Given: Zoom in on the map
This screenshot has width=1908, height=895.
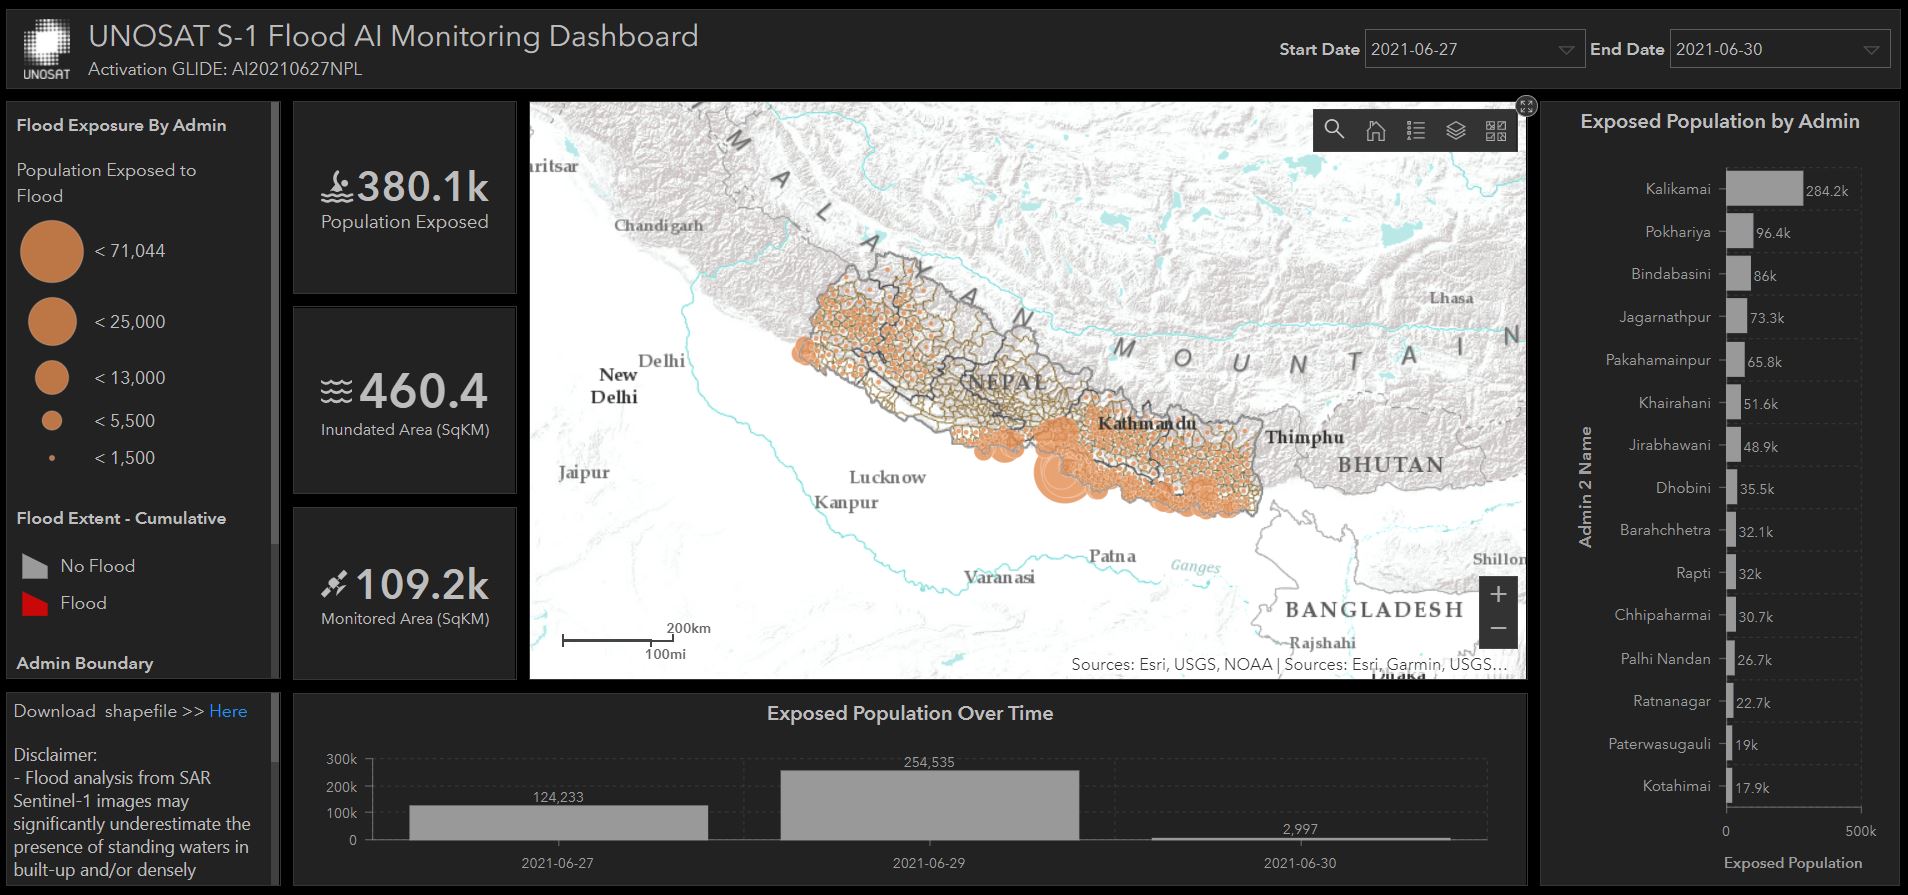Looking at the screenshot, I should click(1498, 594).
